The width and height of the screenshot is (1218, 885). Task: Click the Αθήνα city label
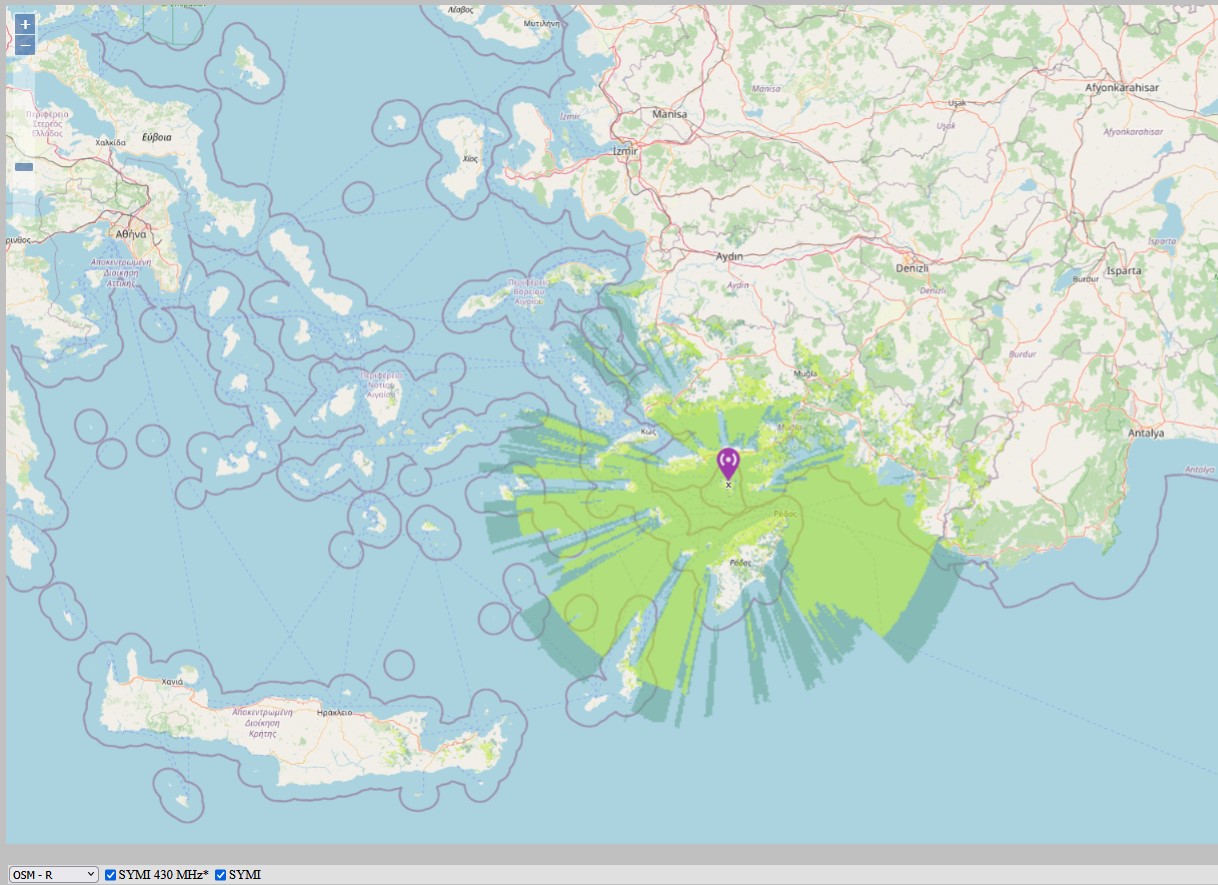point(131,234)
